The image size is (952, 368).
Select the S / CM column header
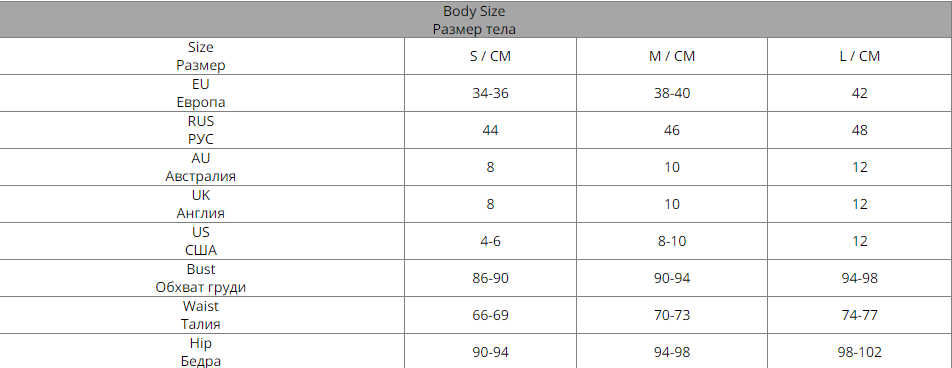[x=490, y=56]
